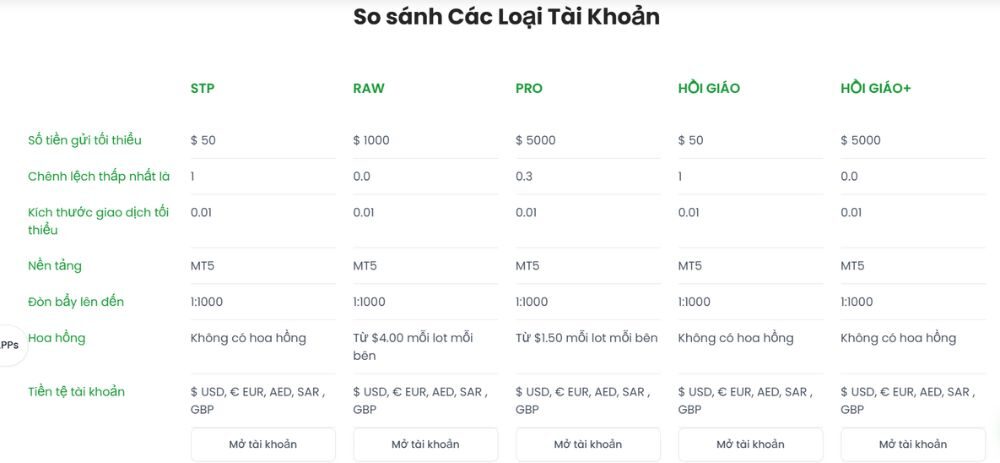1000x463 pixels.
Task: Select the STP column header
Action: coord(202,88)
